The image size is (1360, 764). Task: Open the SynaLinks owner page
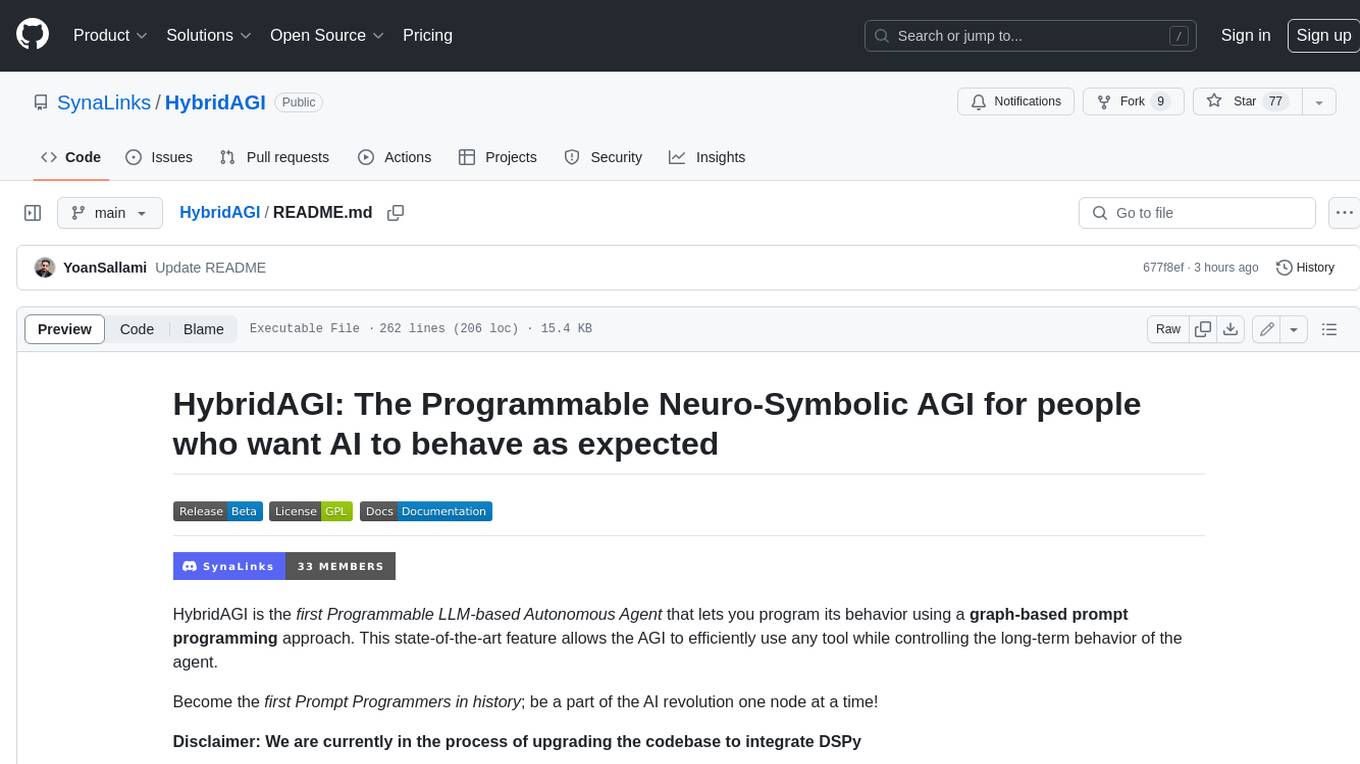[104, 102]
